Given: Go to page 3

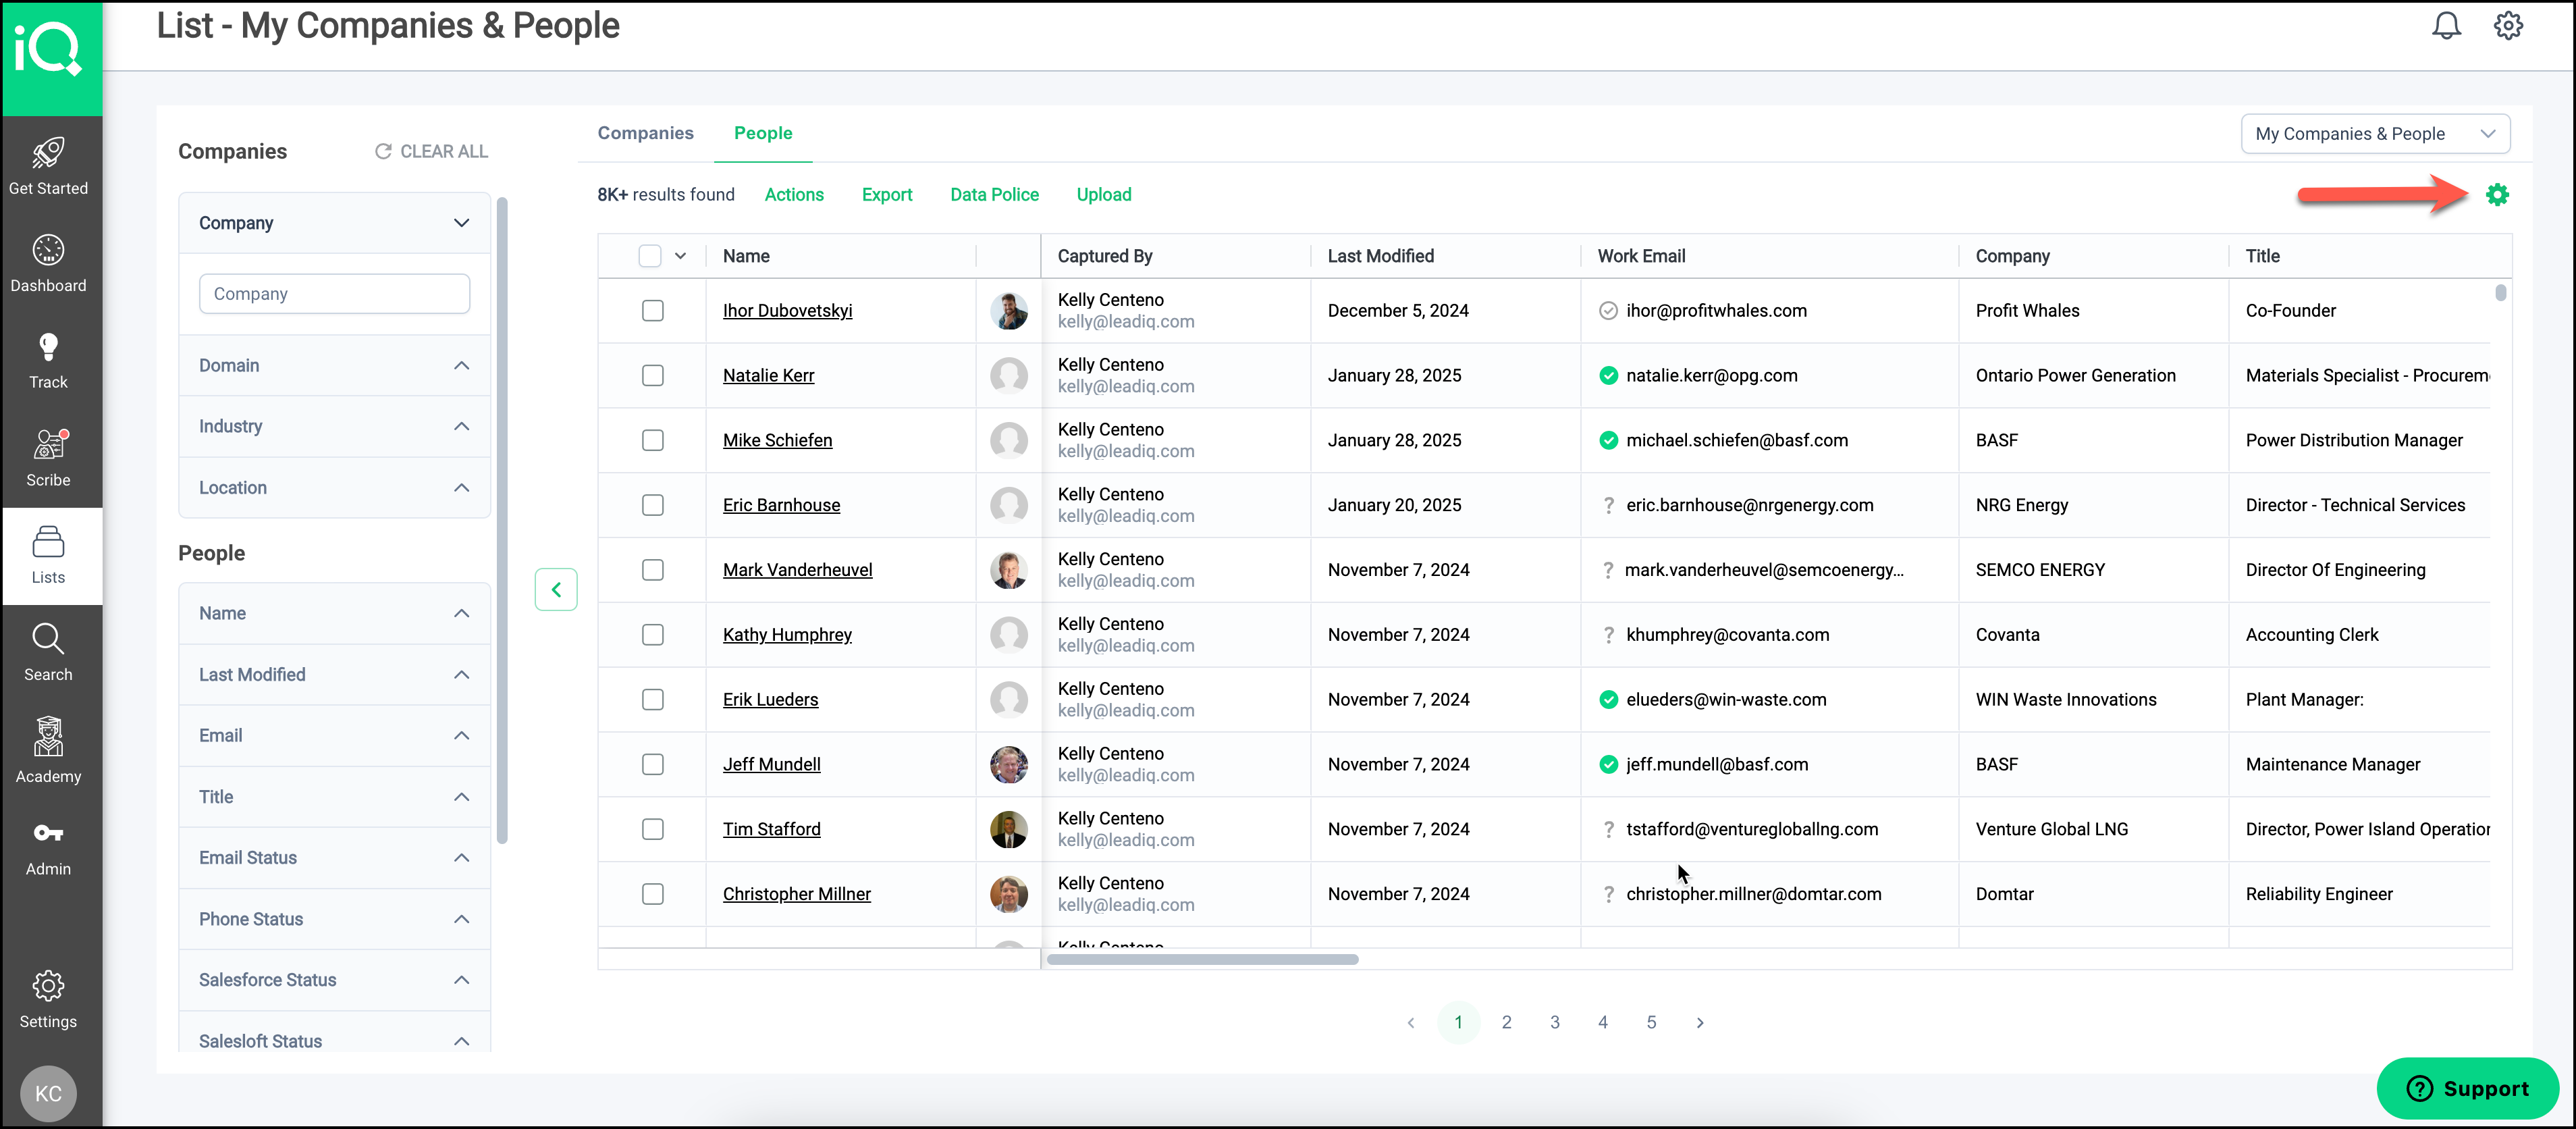Looking at the screenshot, I should [1555, 1022].
